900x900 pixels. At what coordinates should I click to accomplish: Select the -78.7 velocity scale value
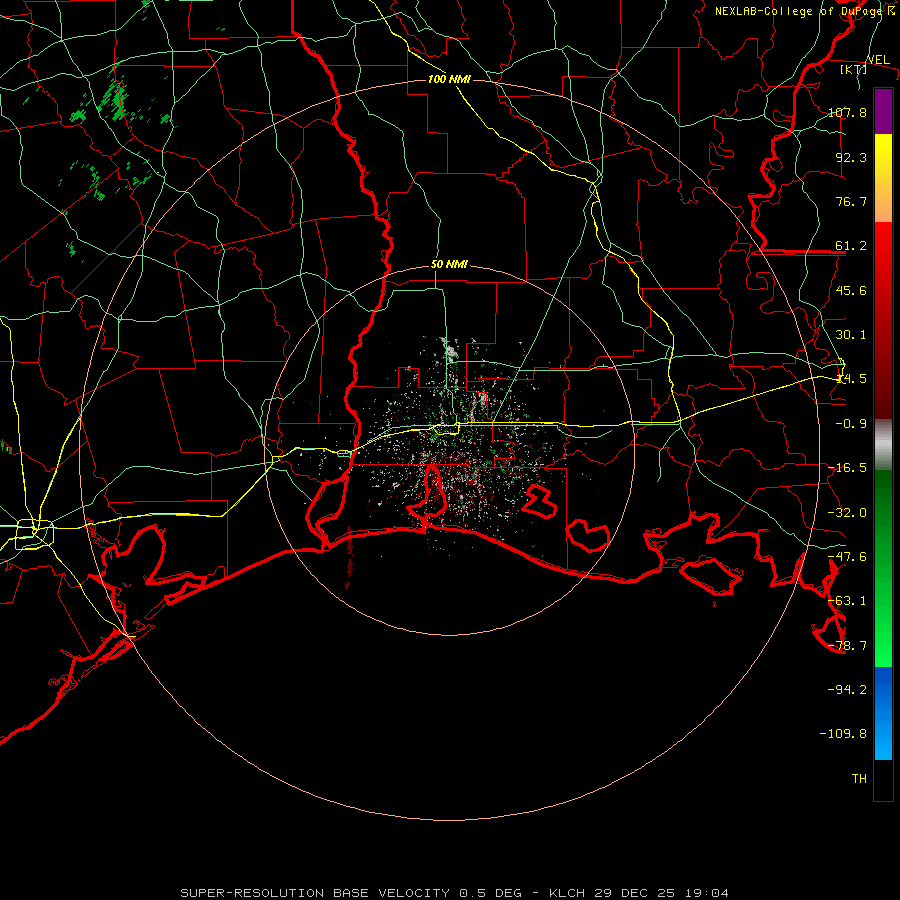pyautogui.click(x=847, y=645)
